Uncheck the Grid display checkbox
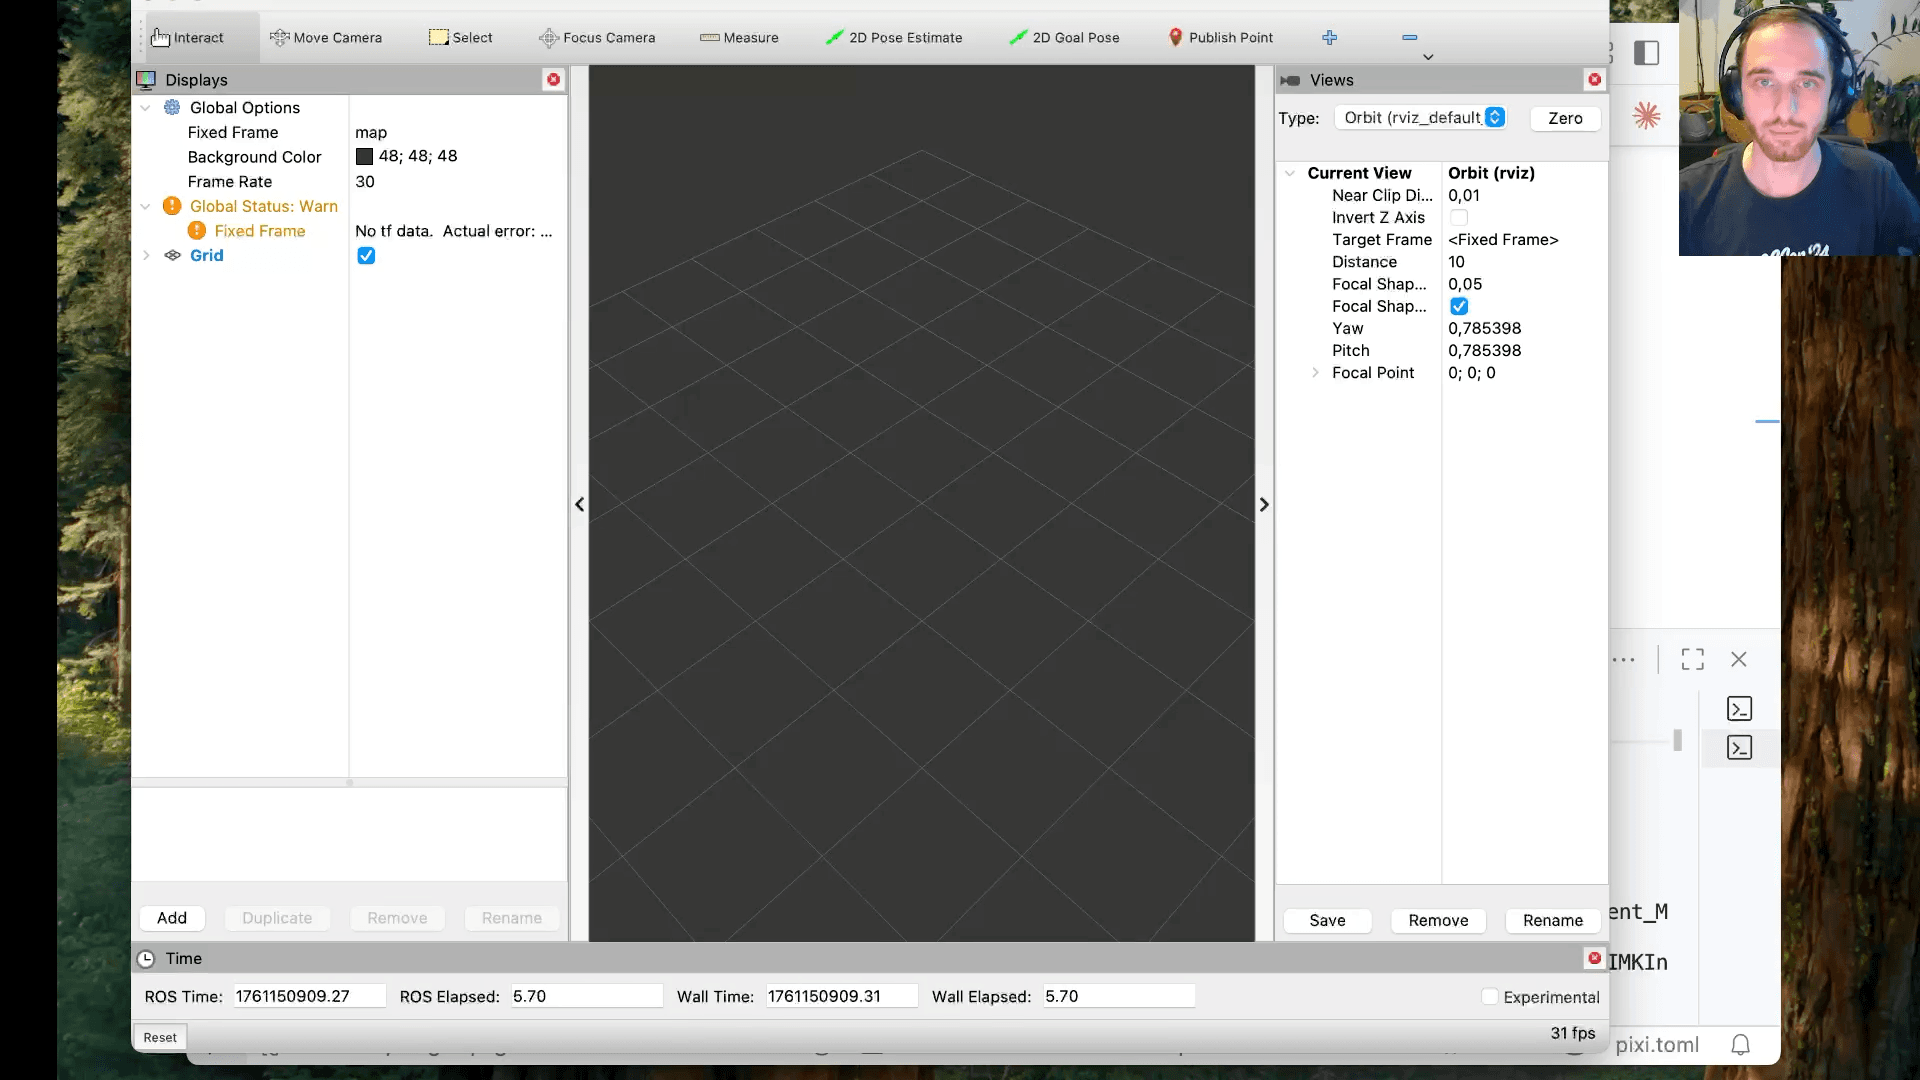This screenshot has width=1920, height=1080. click(x=366, y=256)
